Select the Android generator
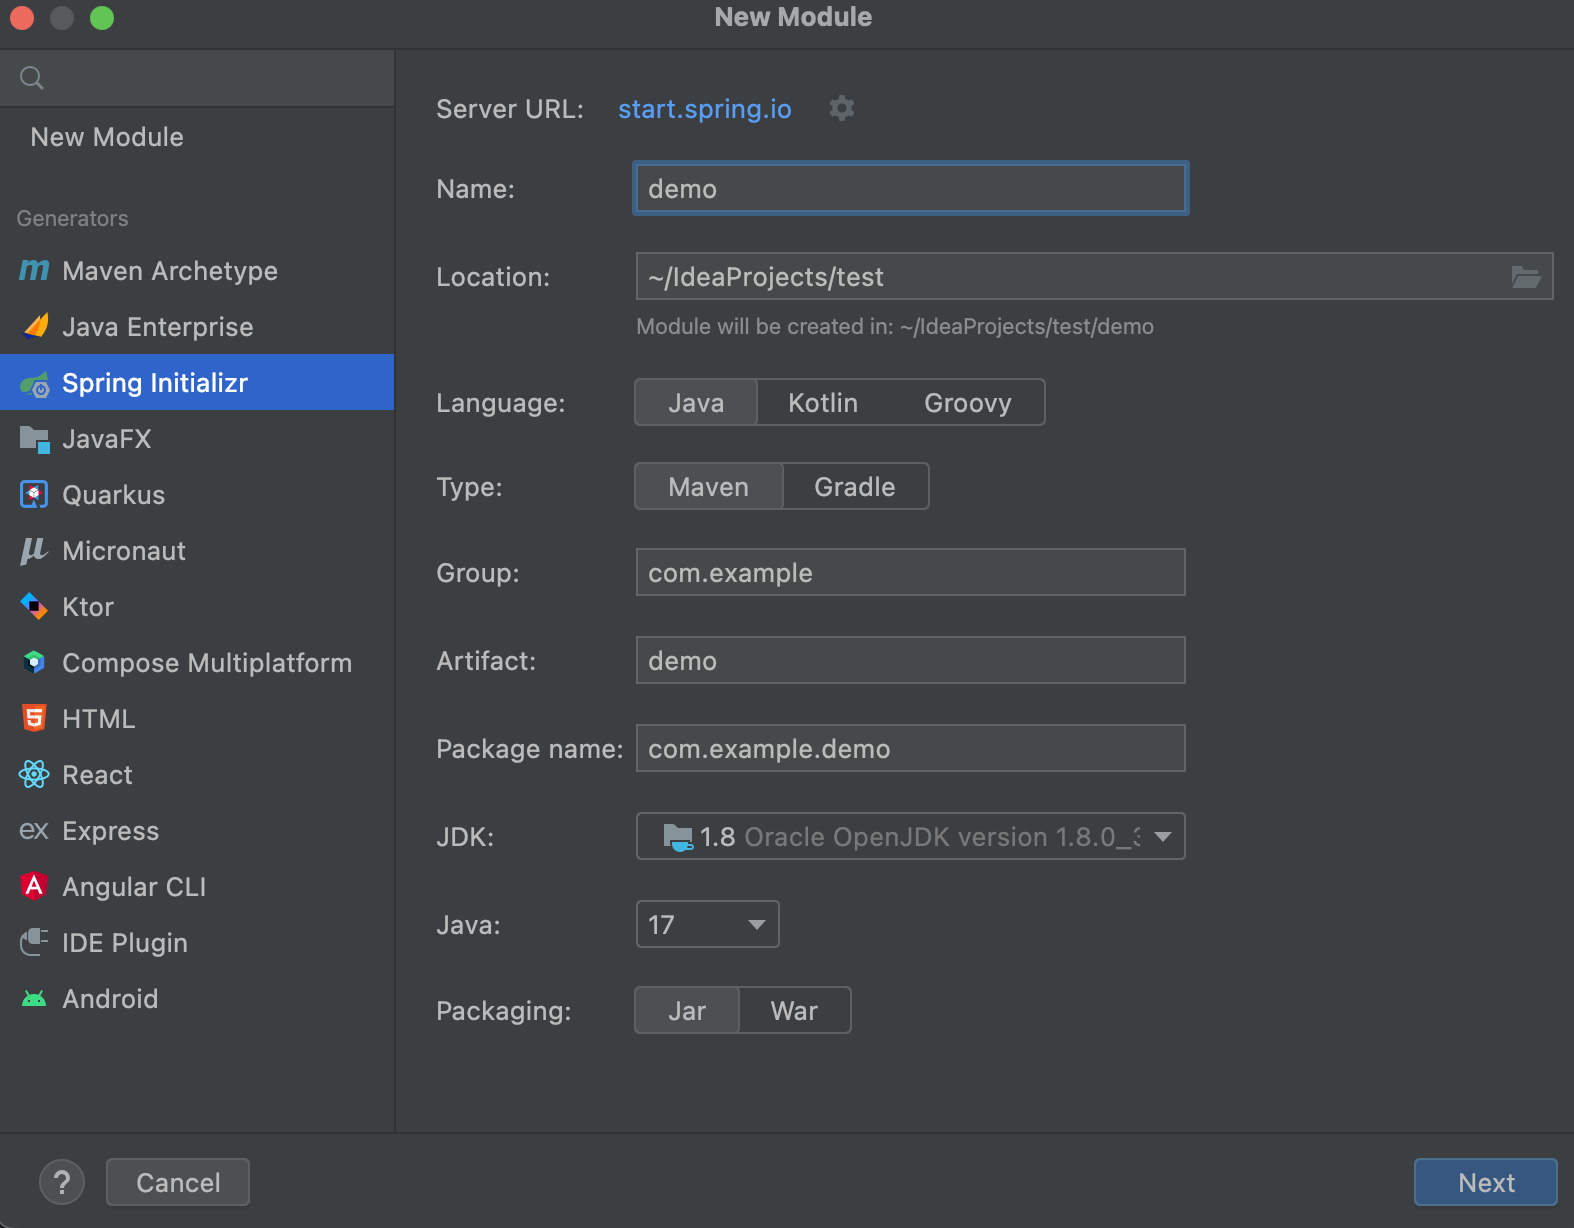1574x1228 pixels. point(197,999)
